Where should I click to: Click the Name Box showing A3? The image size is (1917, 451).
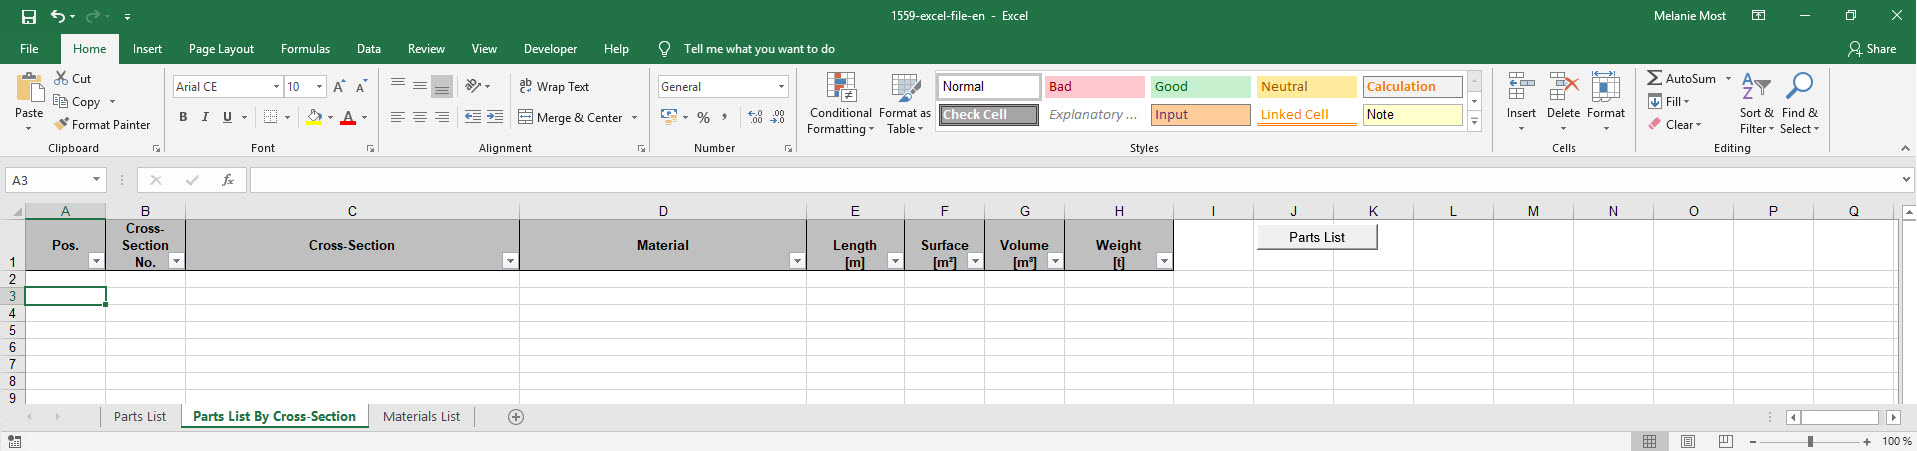48,180
